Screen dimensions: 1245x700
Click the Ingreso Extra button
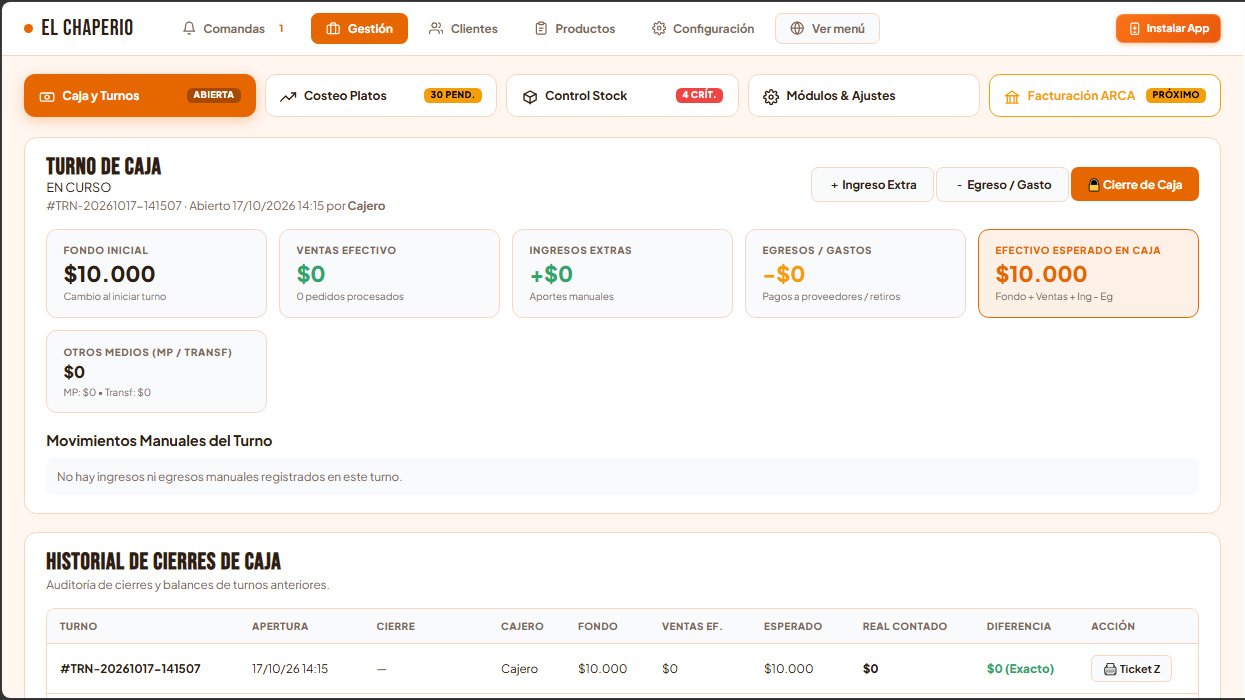pyautogui.click(x=873, y=185)
